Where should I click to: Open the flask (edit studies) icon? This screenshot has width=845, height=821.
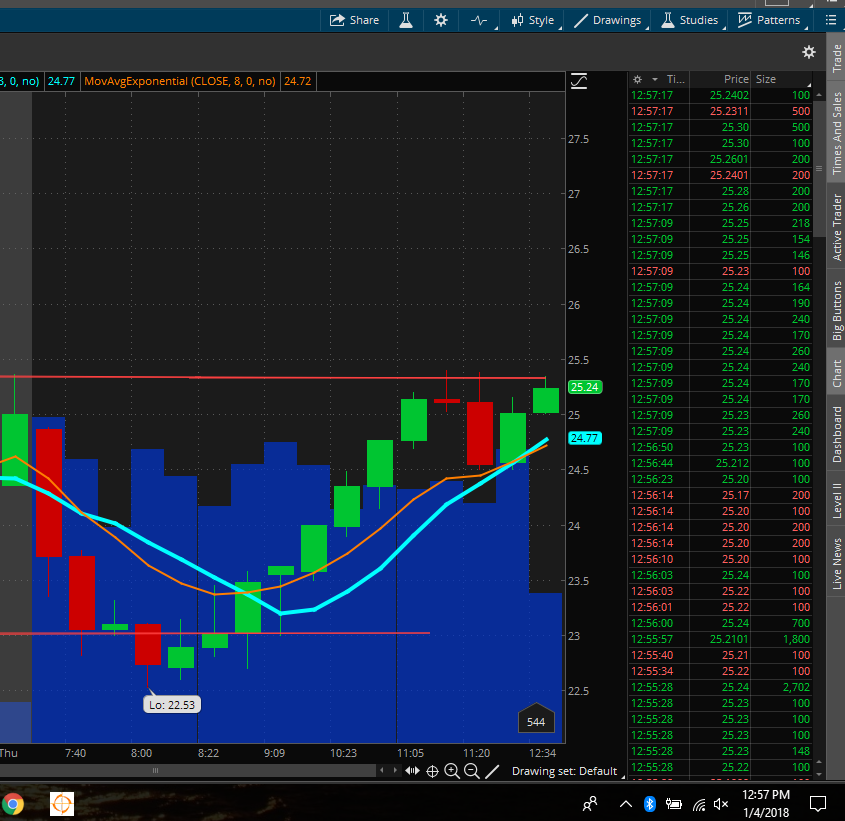coord(406,20)
